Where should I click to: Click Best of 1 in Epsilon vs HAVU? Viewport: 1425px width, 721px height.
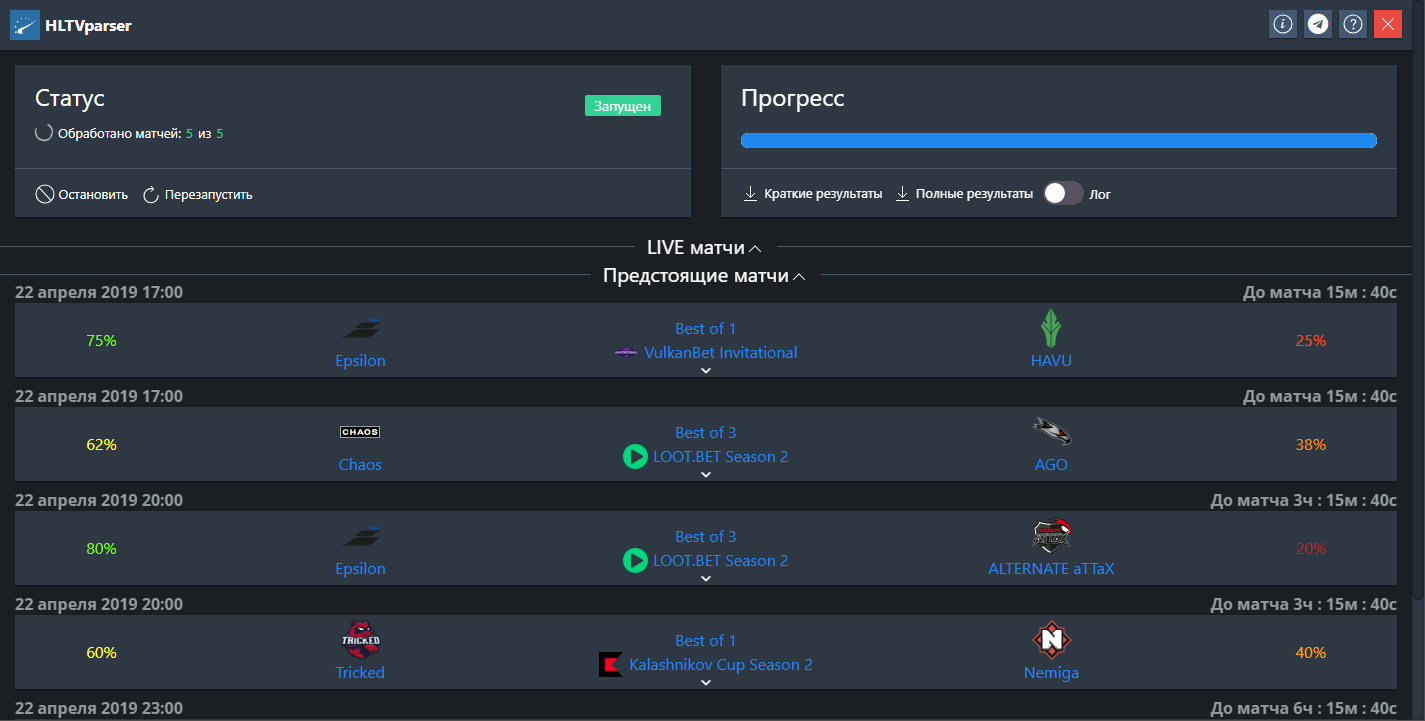pyautogui.click(x=705, y=329)
